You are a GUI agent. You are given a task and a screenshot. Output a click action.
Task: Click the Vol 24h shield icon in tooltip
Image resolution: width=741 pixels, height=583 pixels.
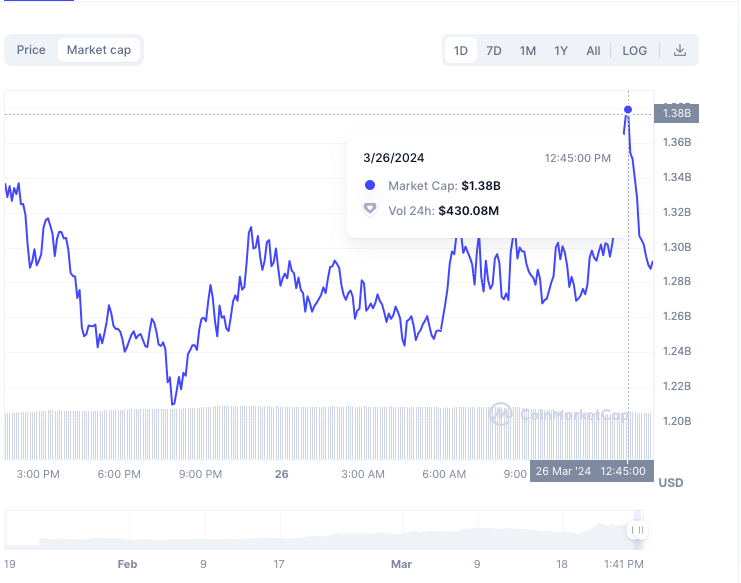coord(370,209)
